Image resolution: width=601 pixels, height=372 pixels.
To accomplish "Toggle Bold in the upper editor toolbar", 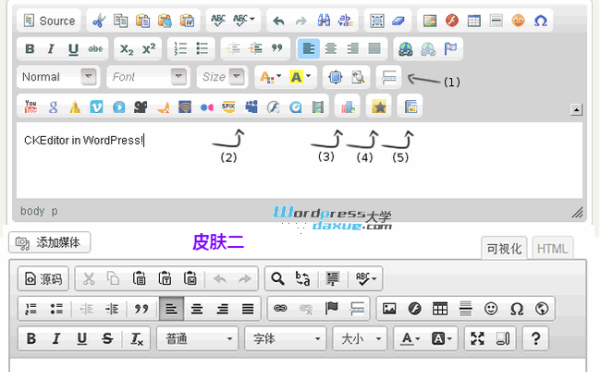I will 30,49.
